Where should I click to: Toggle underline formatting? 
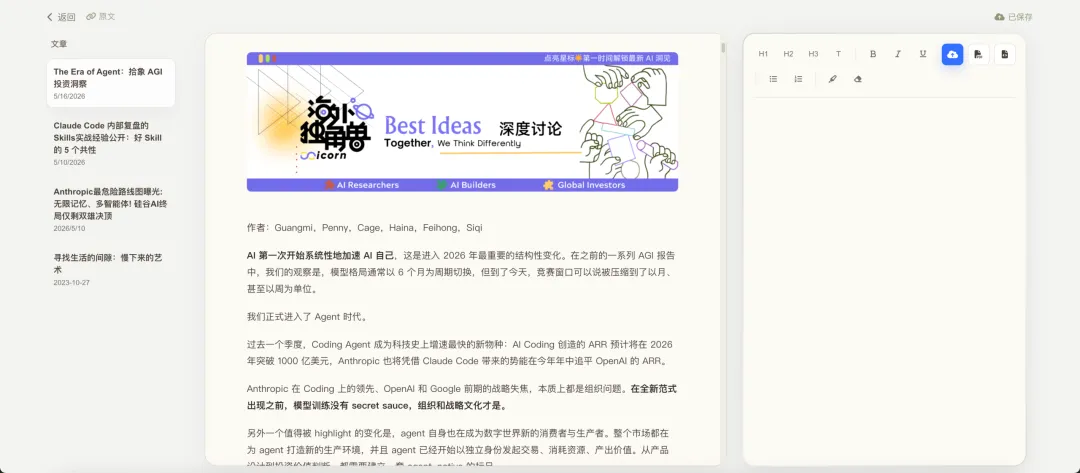tap(922, 54)
